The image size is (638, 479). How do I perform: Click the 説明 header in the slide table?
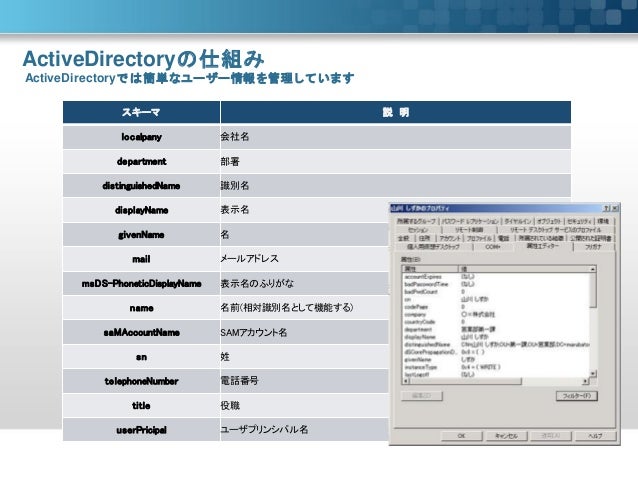tap(396, 112)
